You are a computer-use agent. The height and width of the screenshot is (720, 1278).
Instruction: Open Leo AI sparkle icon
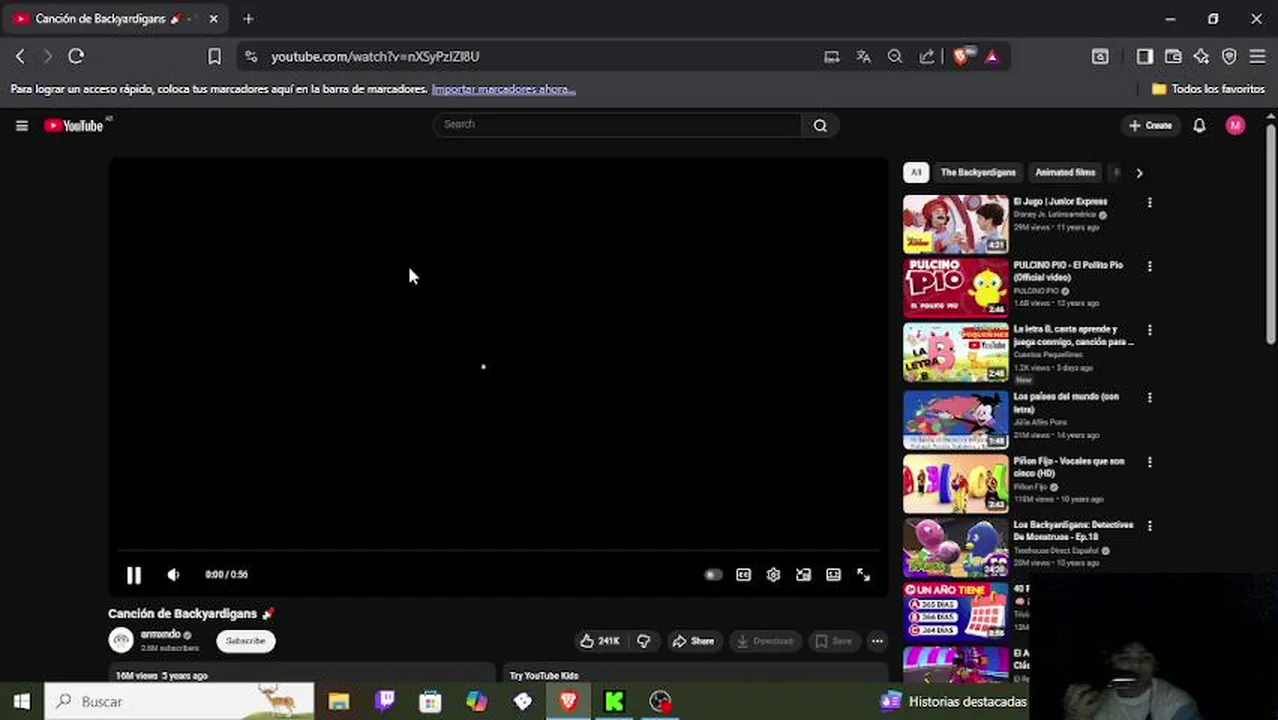(1201, 57)
